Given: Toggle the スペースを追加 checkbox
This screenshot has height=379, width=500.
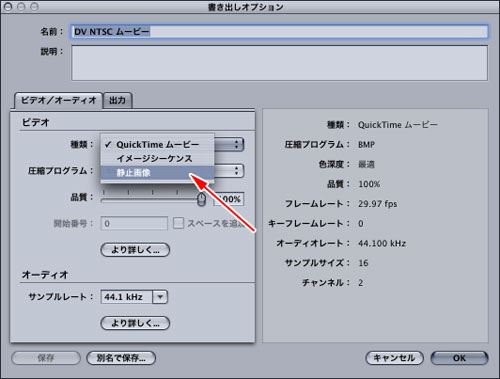Looking at the screenshot, I should (178, 223).
